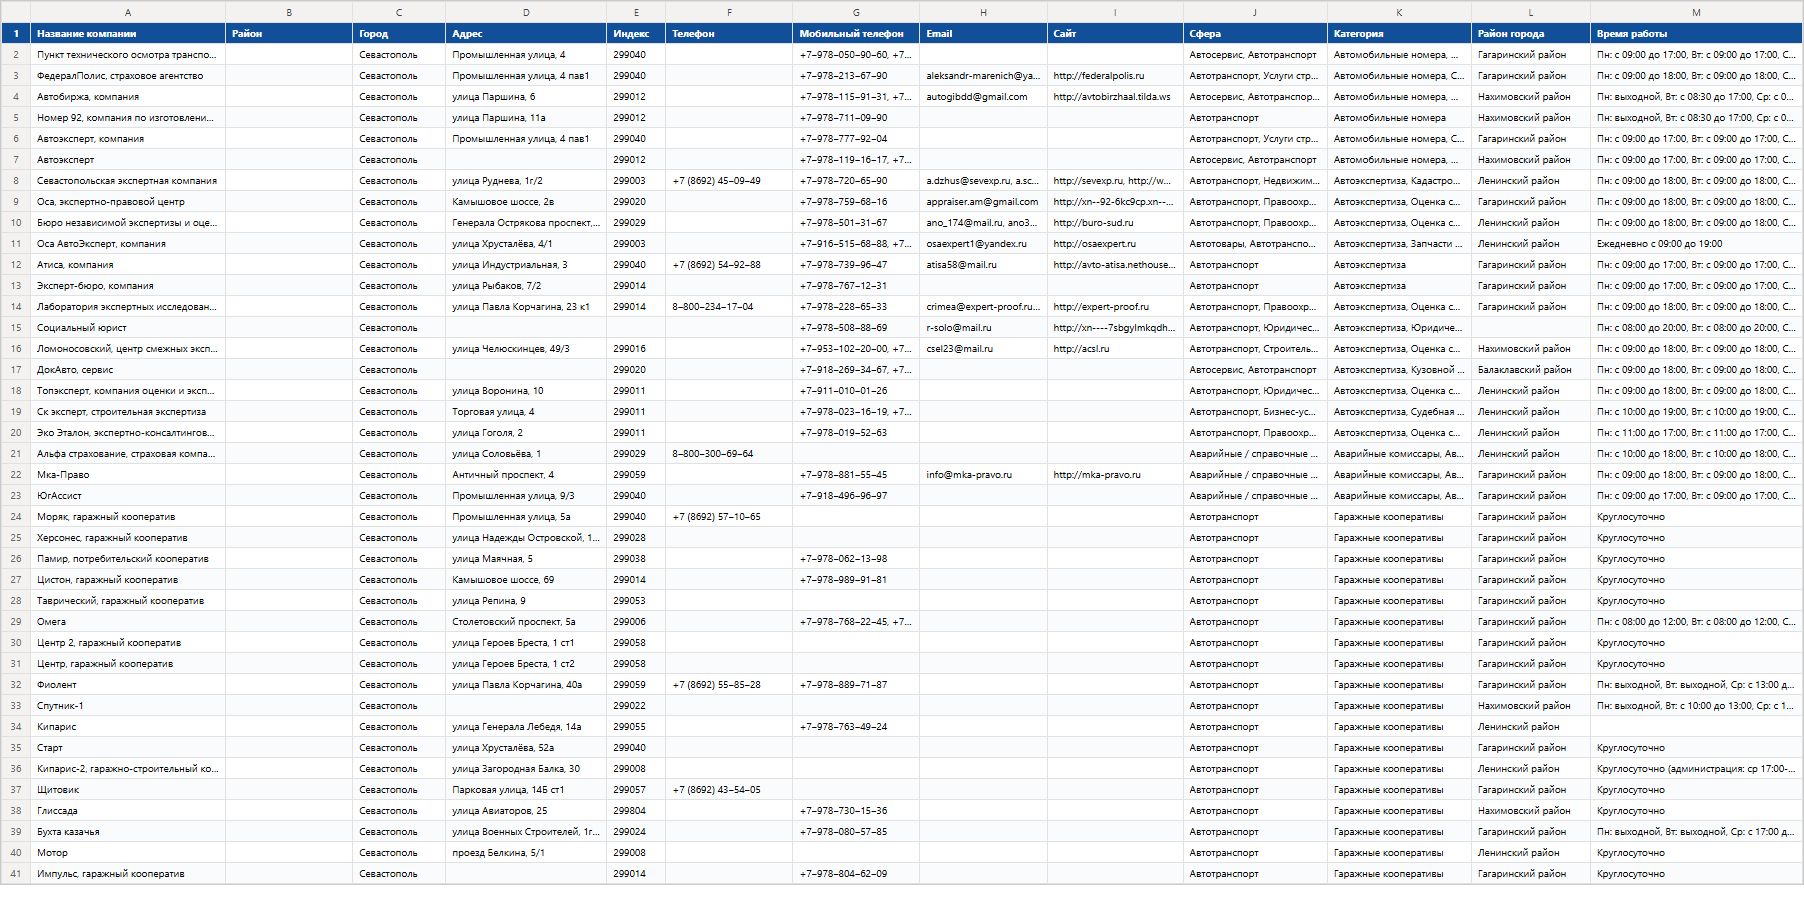Select the 'Бухта казачья' cell
1804x902 pixels.
[x=128, y=832]
